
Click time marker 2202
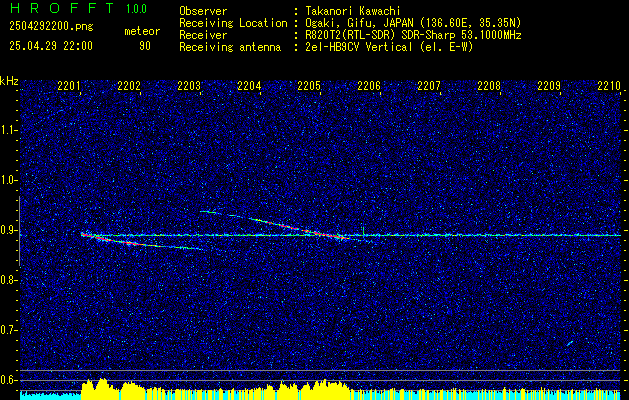(x=129, y=85)
